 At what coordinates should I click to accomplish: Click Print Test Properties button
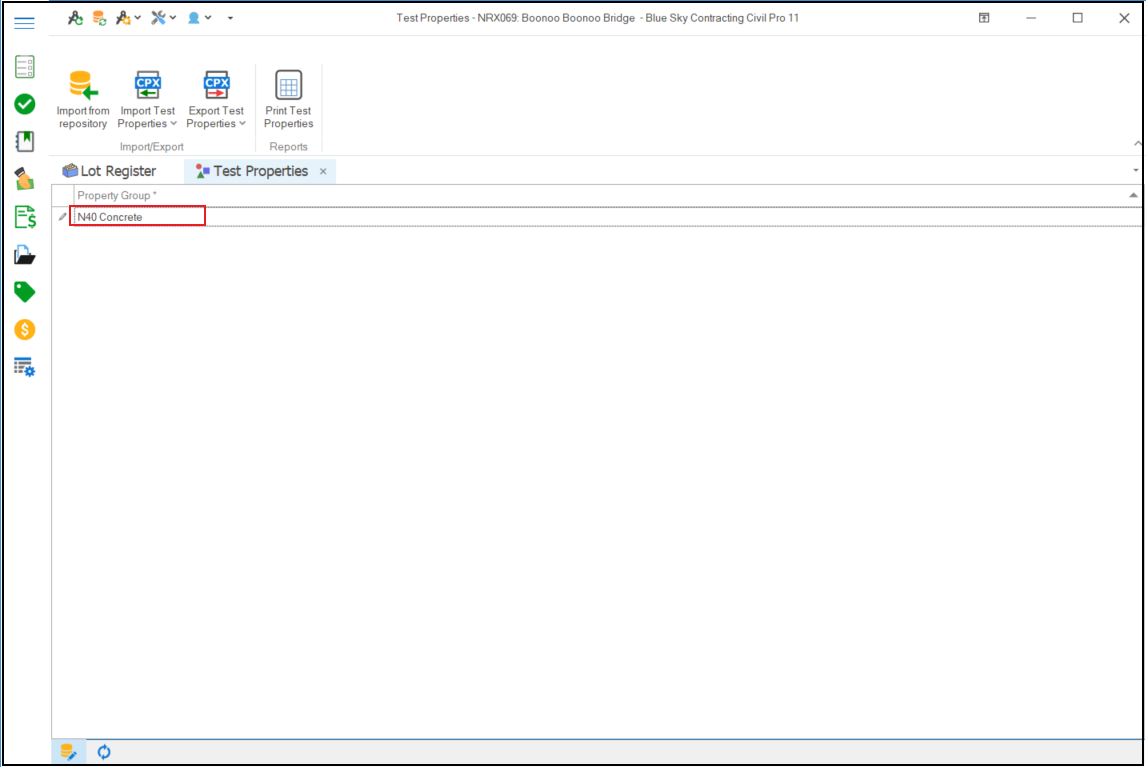click(288, 101)
